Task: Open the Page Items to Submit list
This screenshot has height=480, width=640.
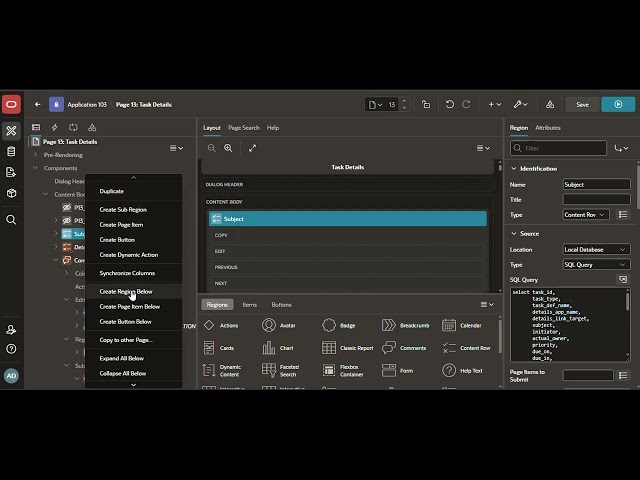Action: (623, 375)
